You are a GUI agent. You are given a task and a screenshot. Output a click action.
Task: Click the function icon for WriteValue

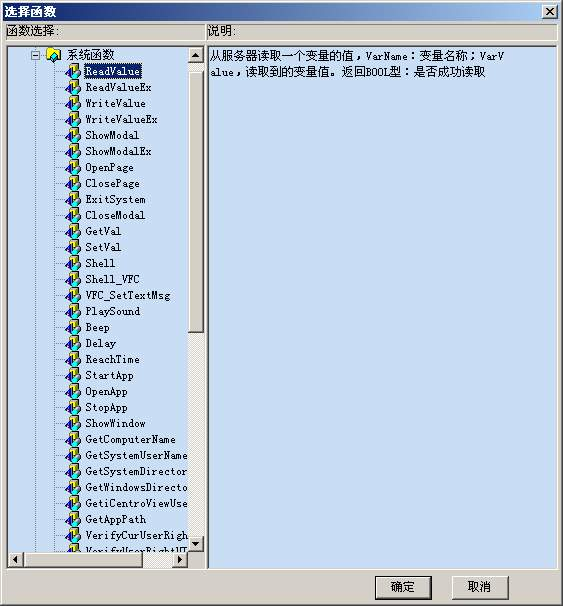(x=73, y=104)
